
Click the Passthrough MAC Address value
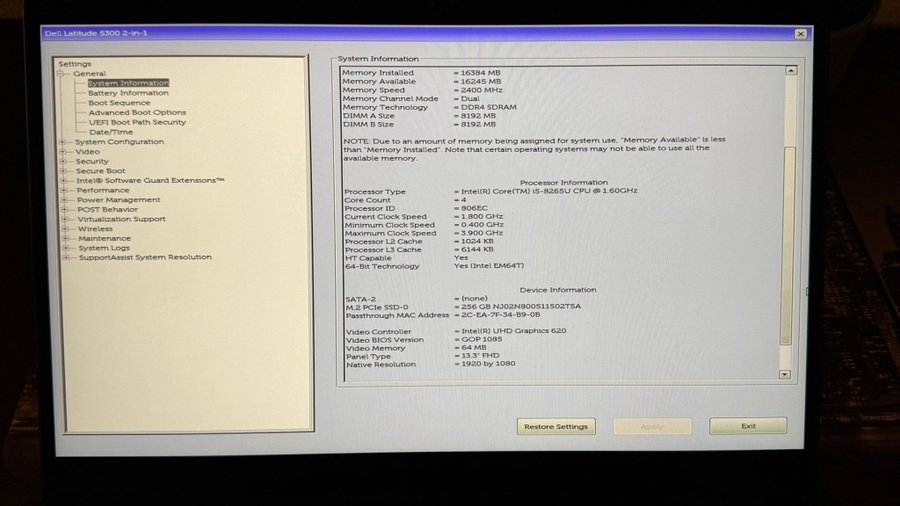pos(501,315)
